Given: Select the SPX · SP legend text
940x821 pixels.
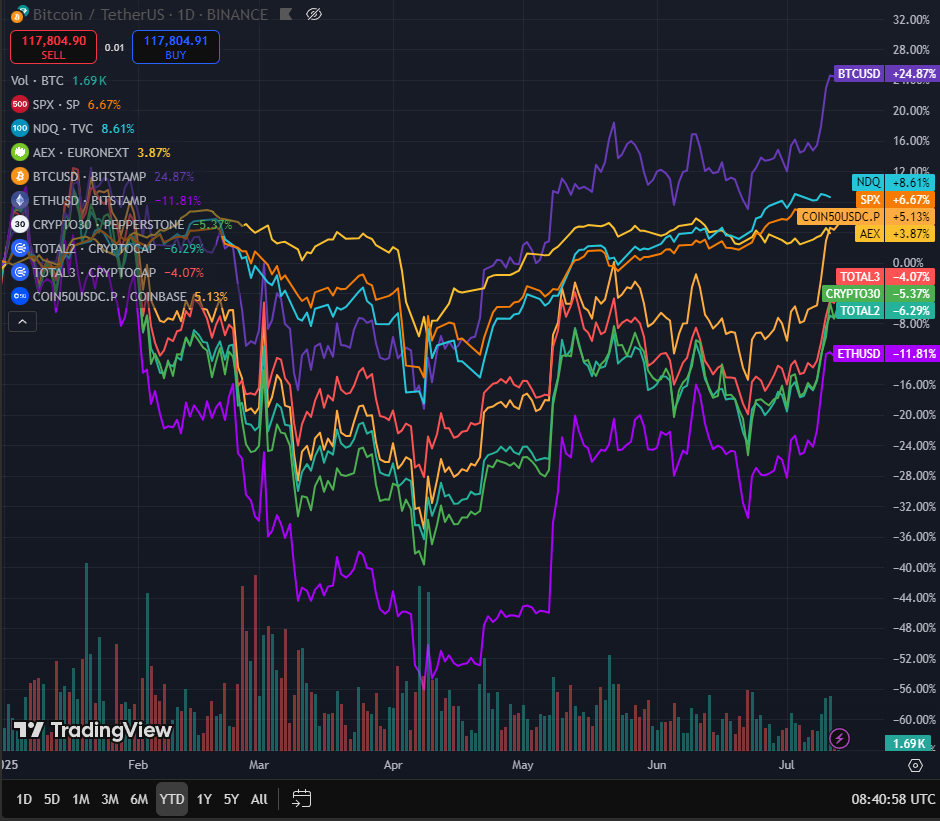Looking at the screenshot, I should coord(56,104).
